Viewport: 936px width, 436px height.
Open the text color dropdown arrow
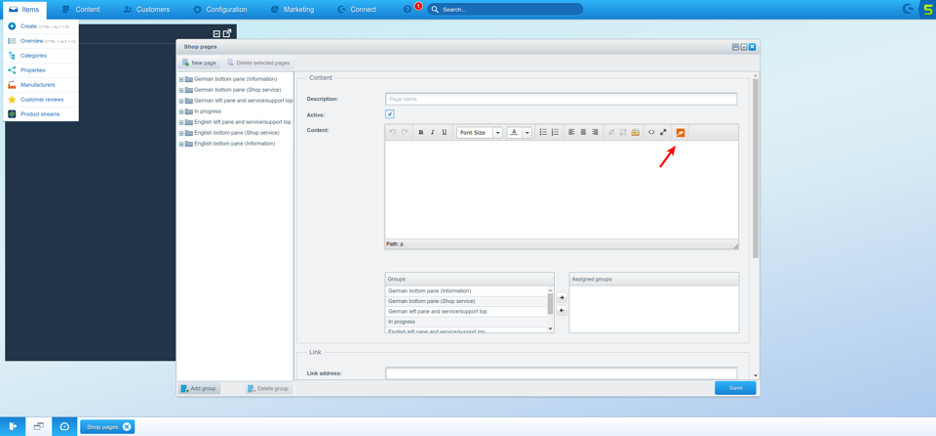coord(527,132)
